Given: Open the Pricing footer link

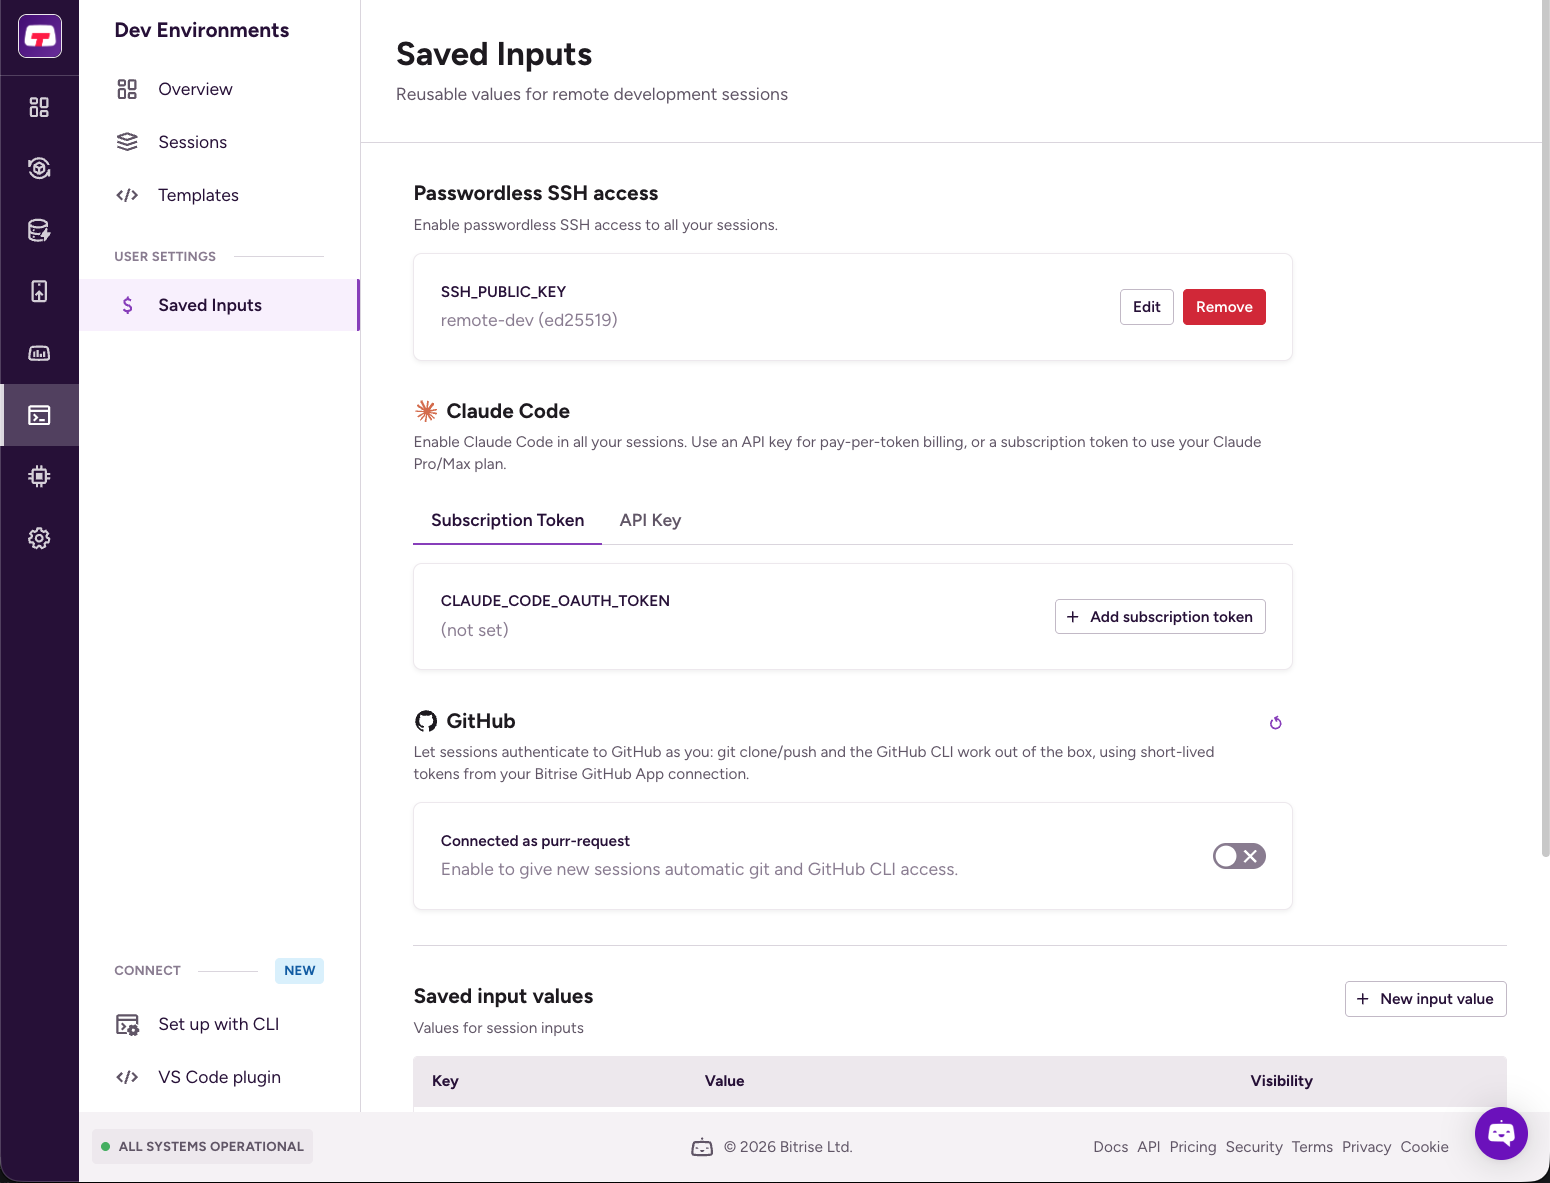Looking at the screenshot, I should [x=1193, y=1147].
